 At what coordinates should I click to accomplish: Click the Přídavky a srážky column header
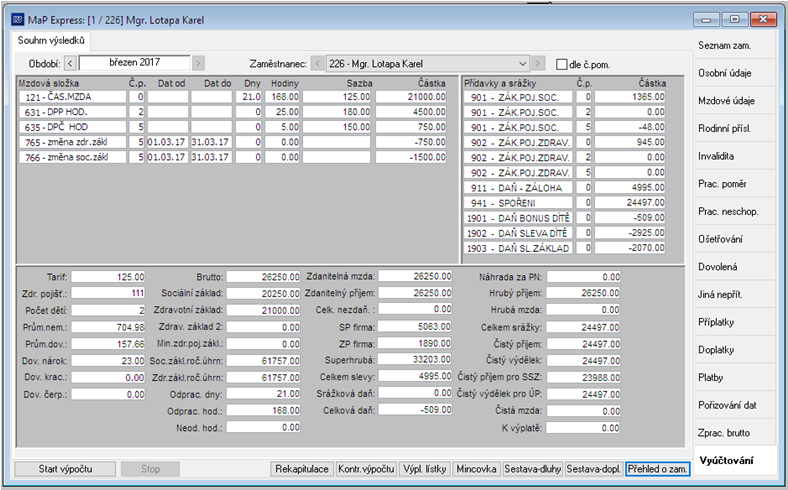click(500, 83)
